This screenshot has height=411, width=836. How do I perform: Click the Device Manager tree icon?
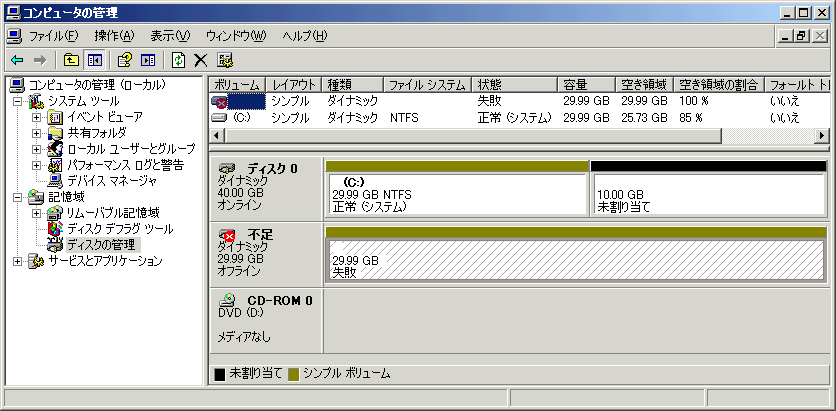(55, 181)
